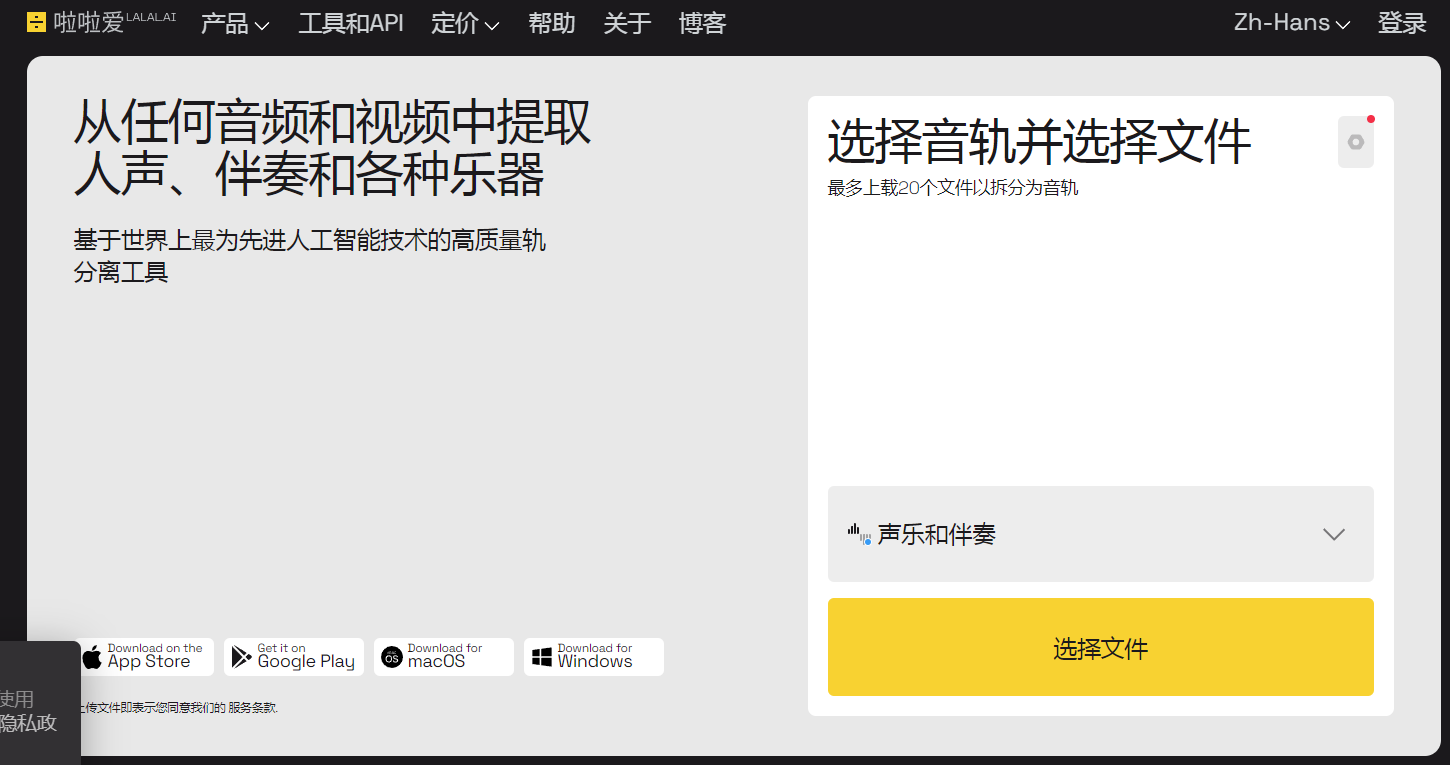Viewport: 1450px width, 765px height.
Task: Click the Google Play triangle icon
Action: (x=241, y=657)
